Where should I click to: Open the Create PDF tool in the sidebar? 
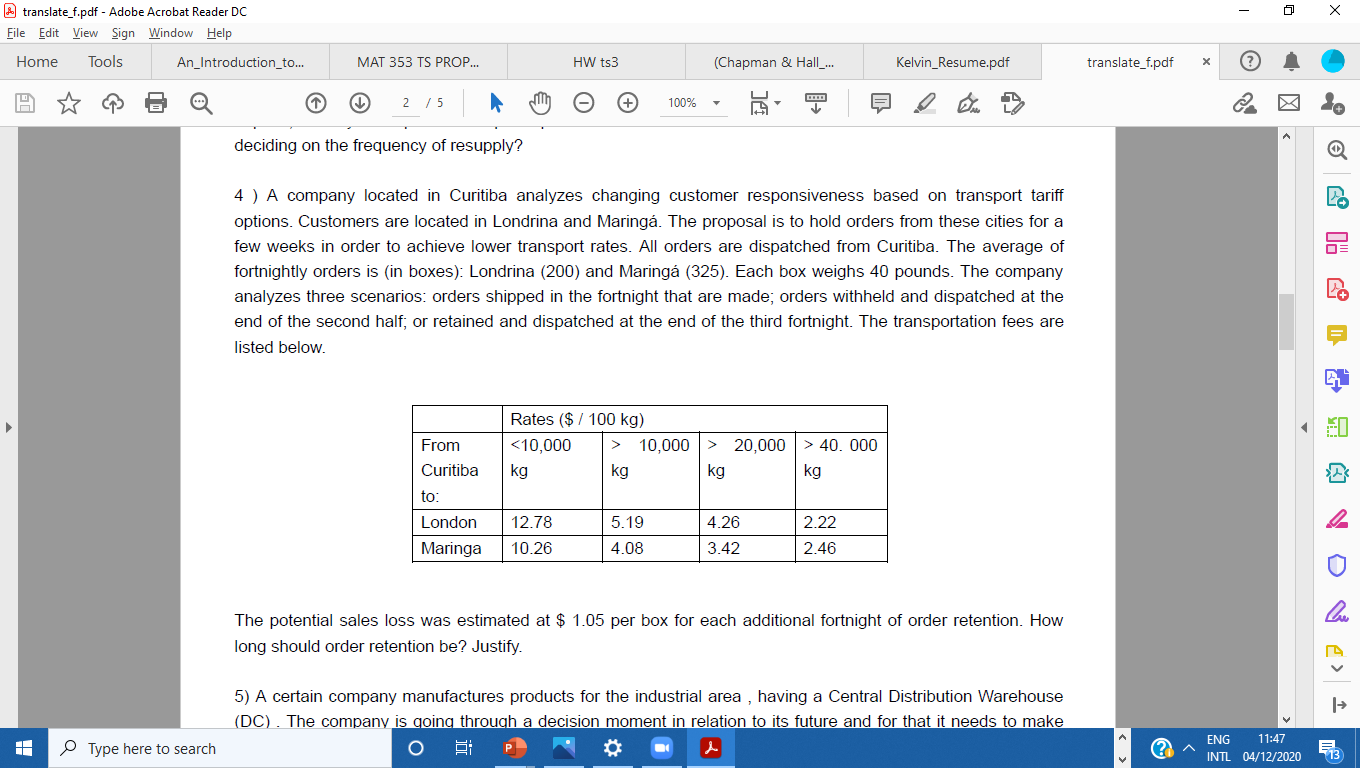tap(1337, 288)
